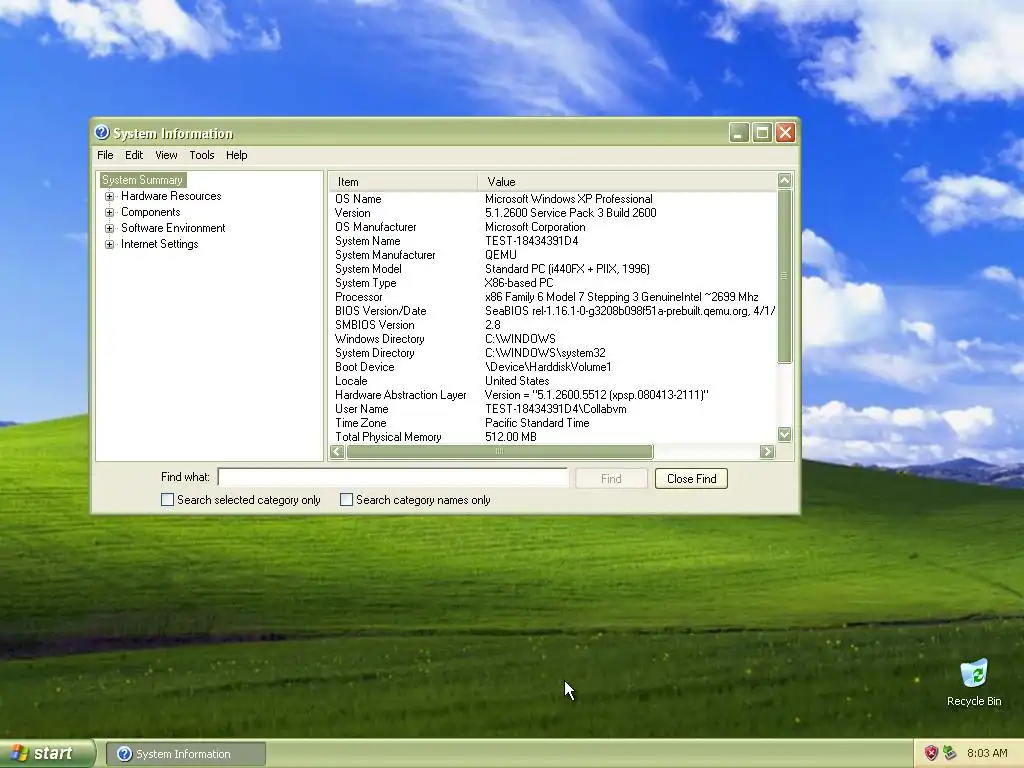Select the Total Physical Memory row
This screenshot has height=768, width=1024.
[552, 437]
